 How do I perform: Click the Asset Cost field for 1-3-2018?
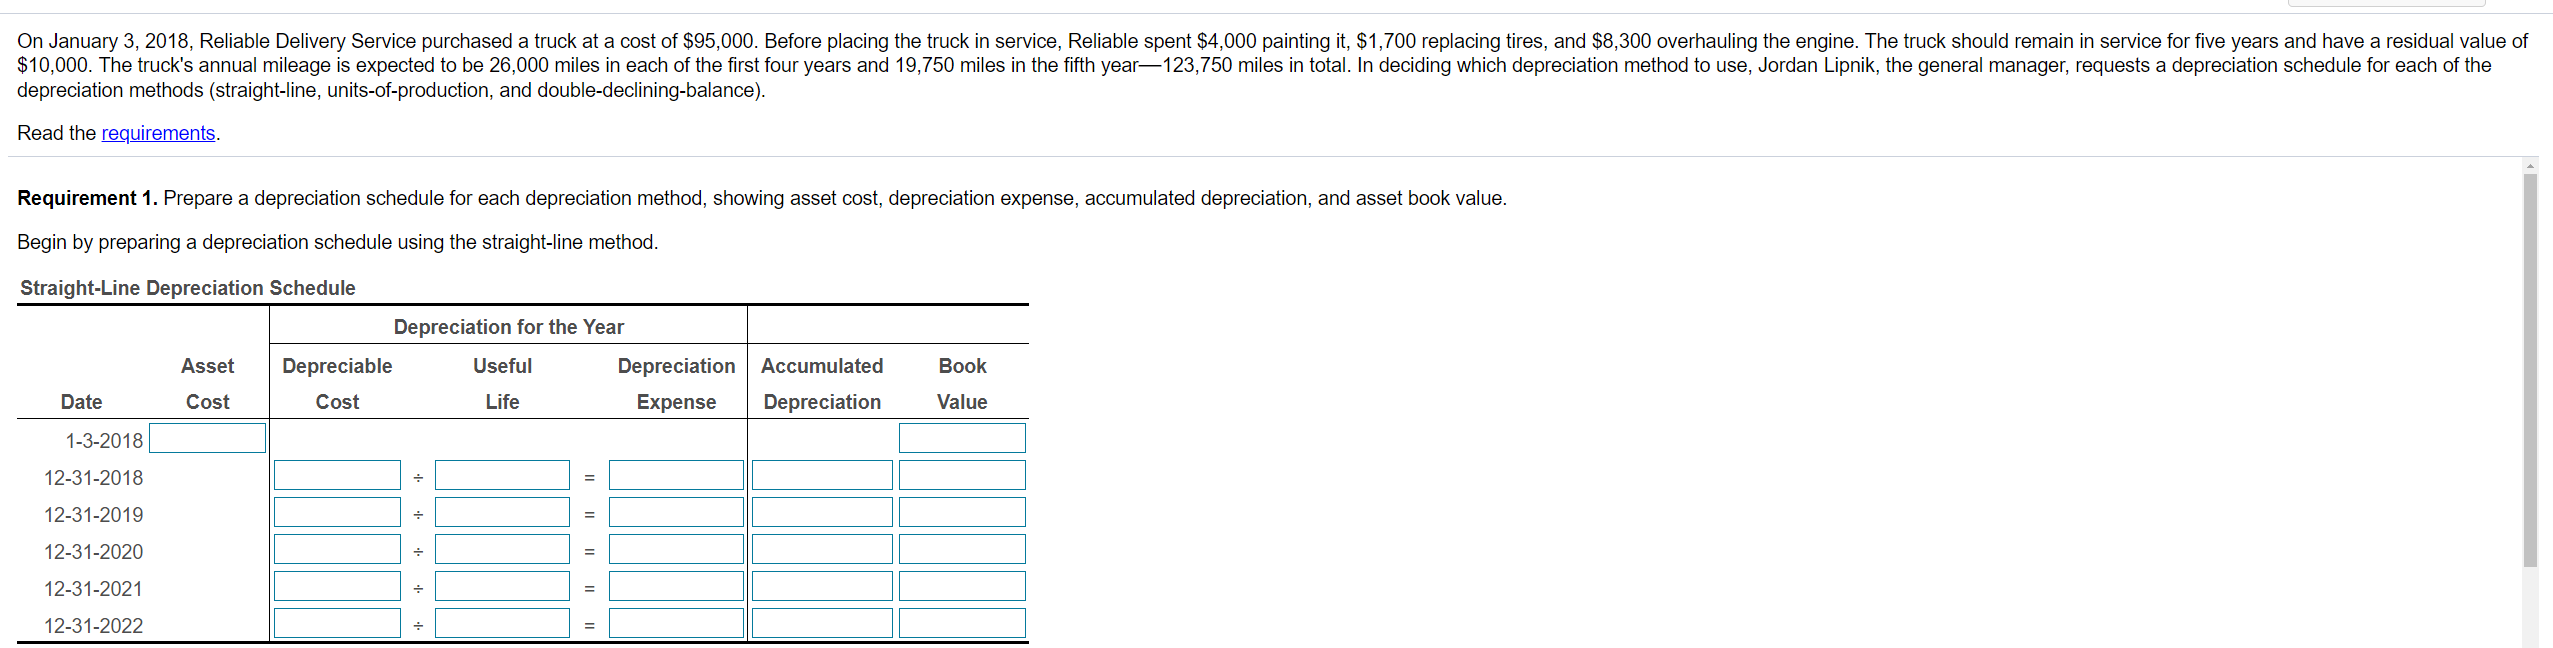click(x=206, y=437)
